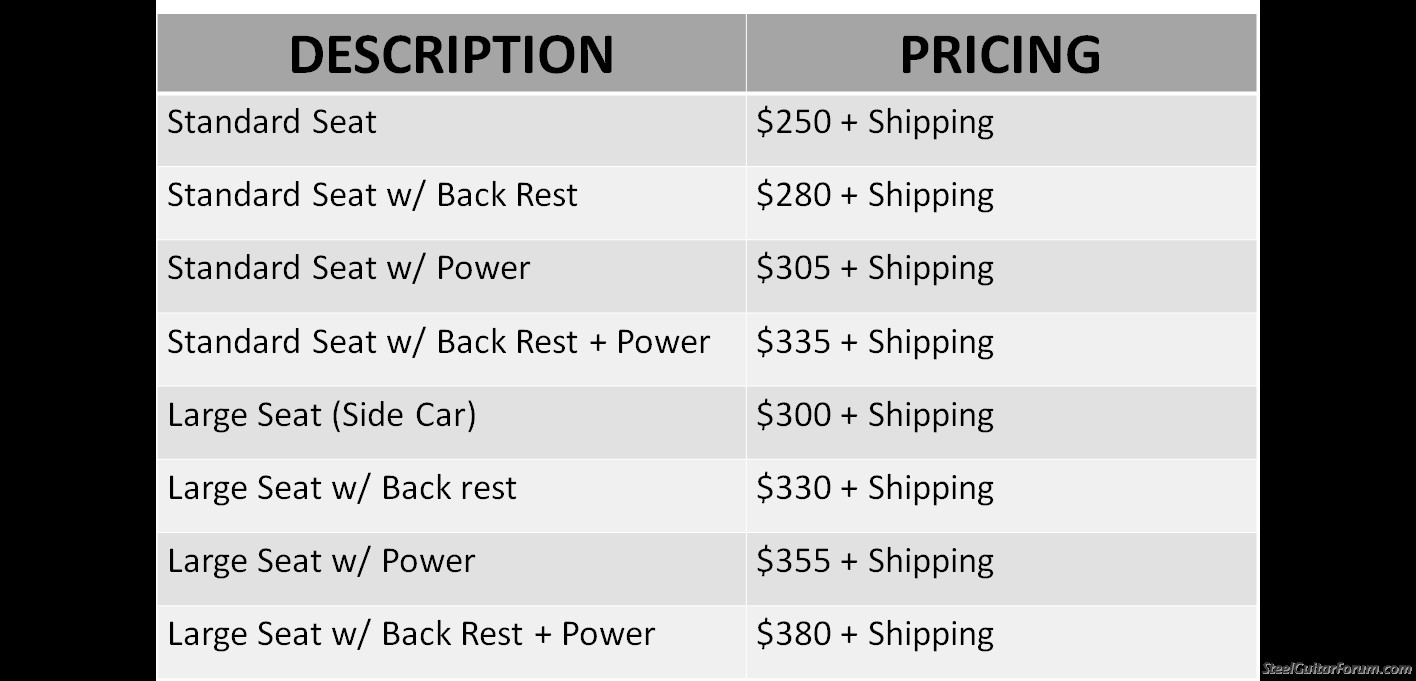Select the $380 + Shipping price
The image size is (1416, 681).
[x=875, y=634]
